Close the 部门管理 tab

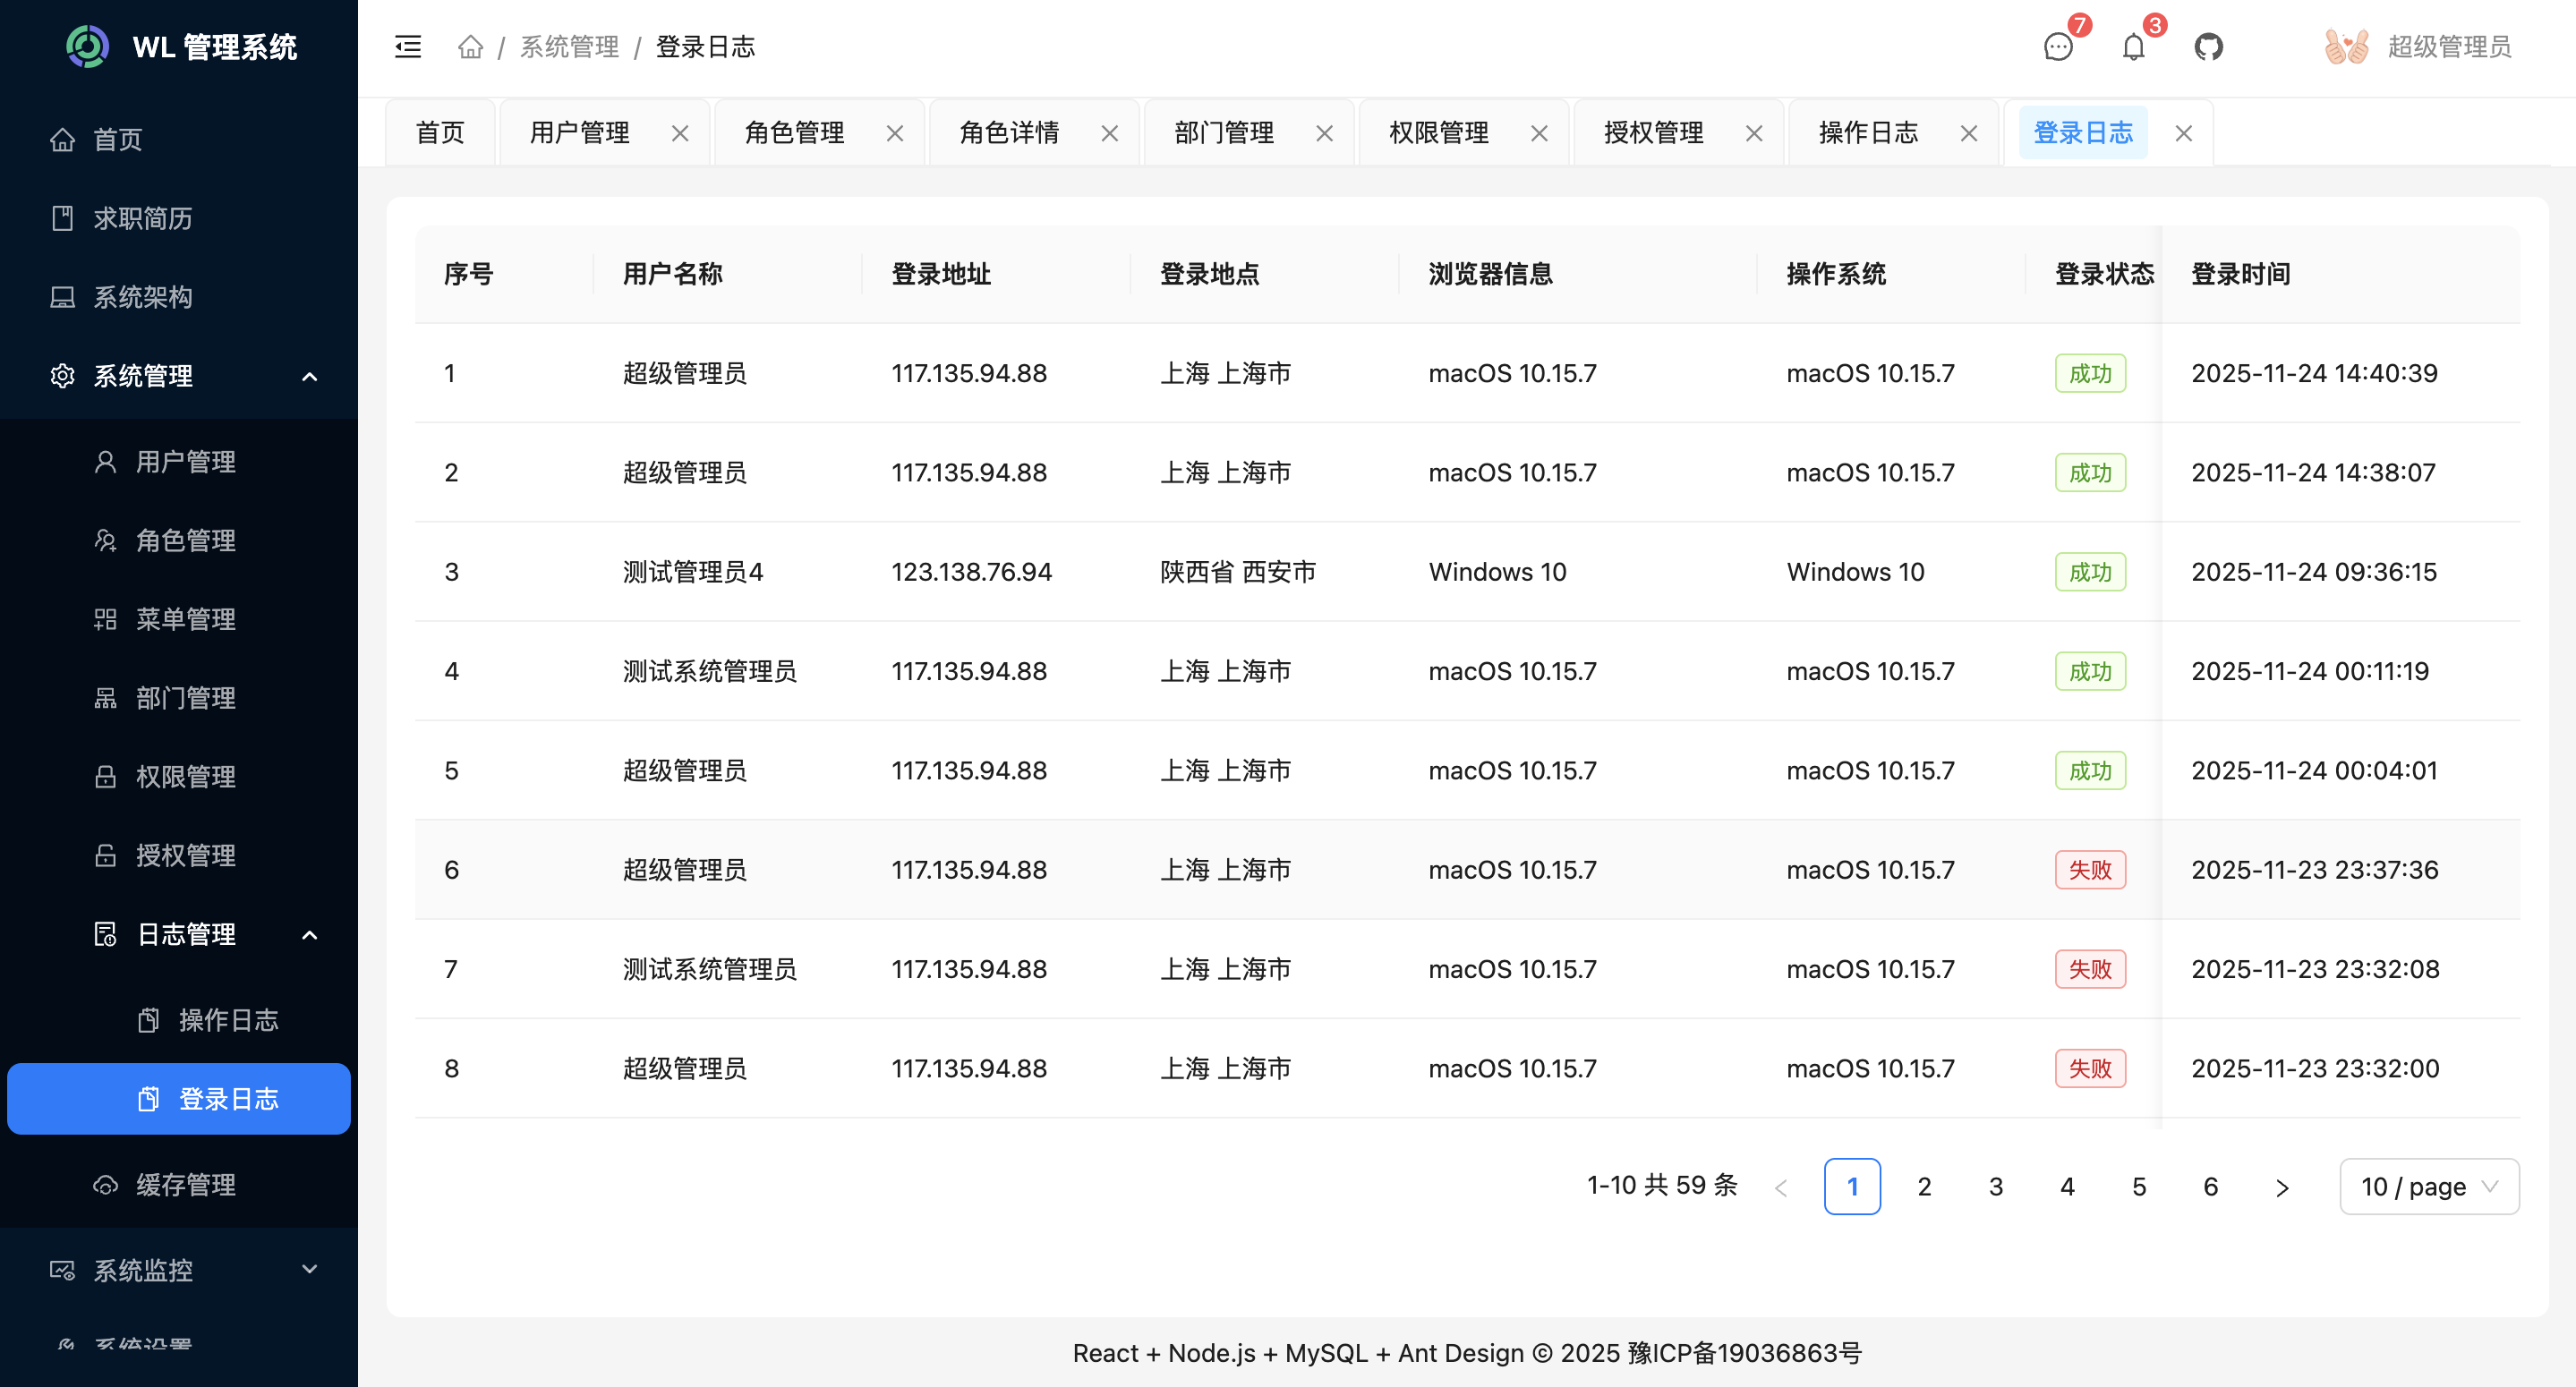click(x=1325, y=132)
